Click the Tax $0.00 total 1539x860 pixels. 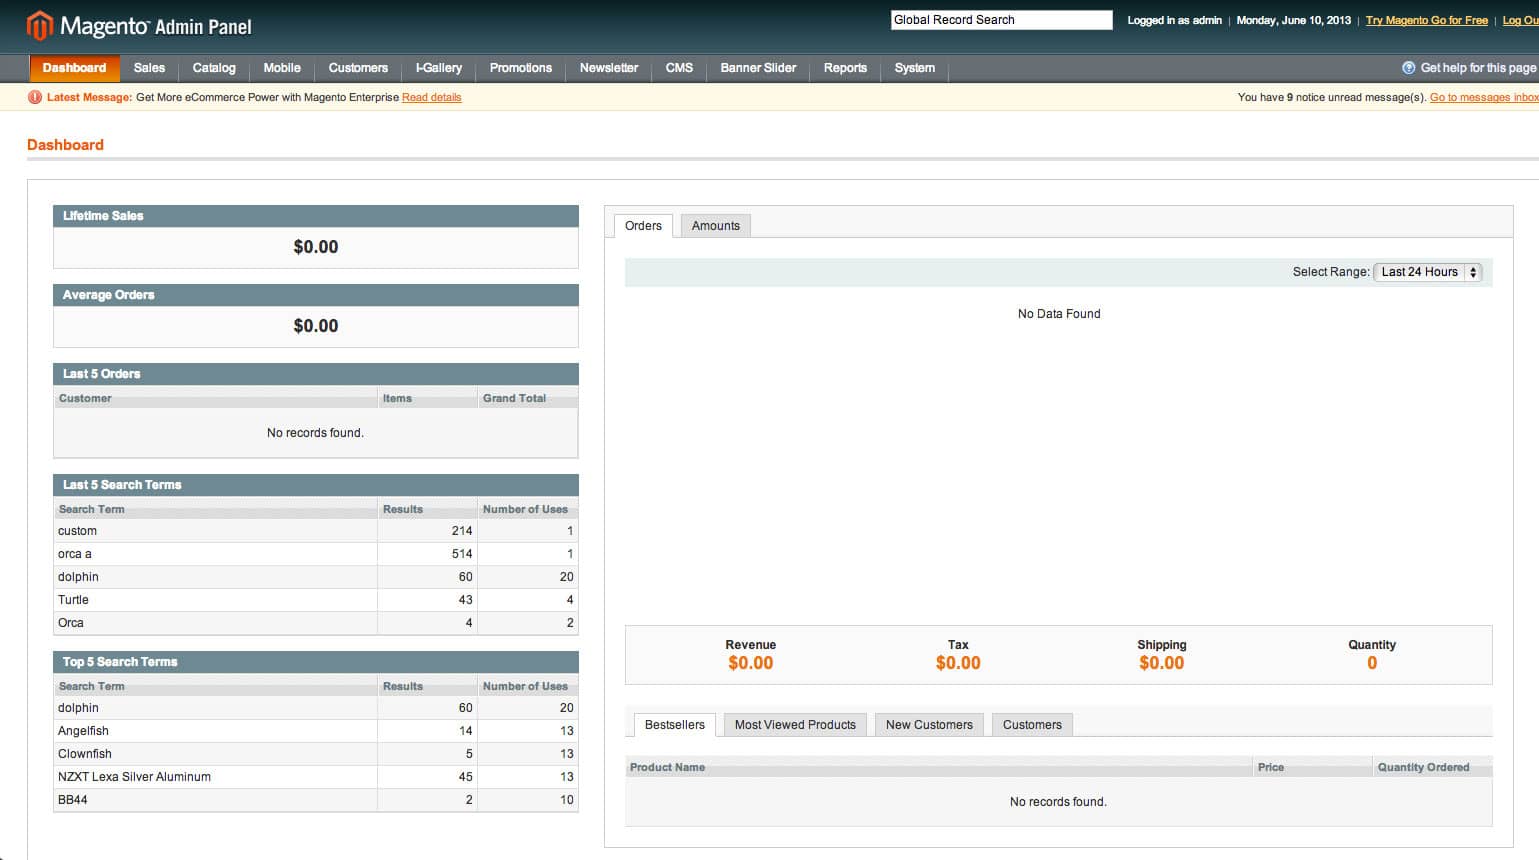click(958, 663)
